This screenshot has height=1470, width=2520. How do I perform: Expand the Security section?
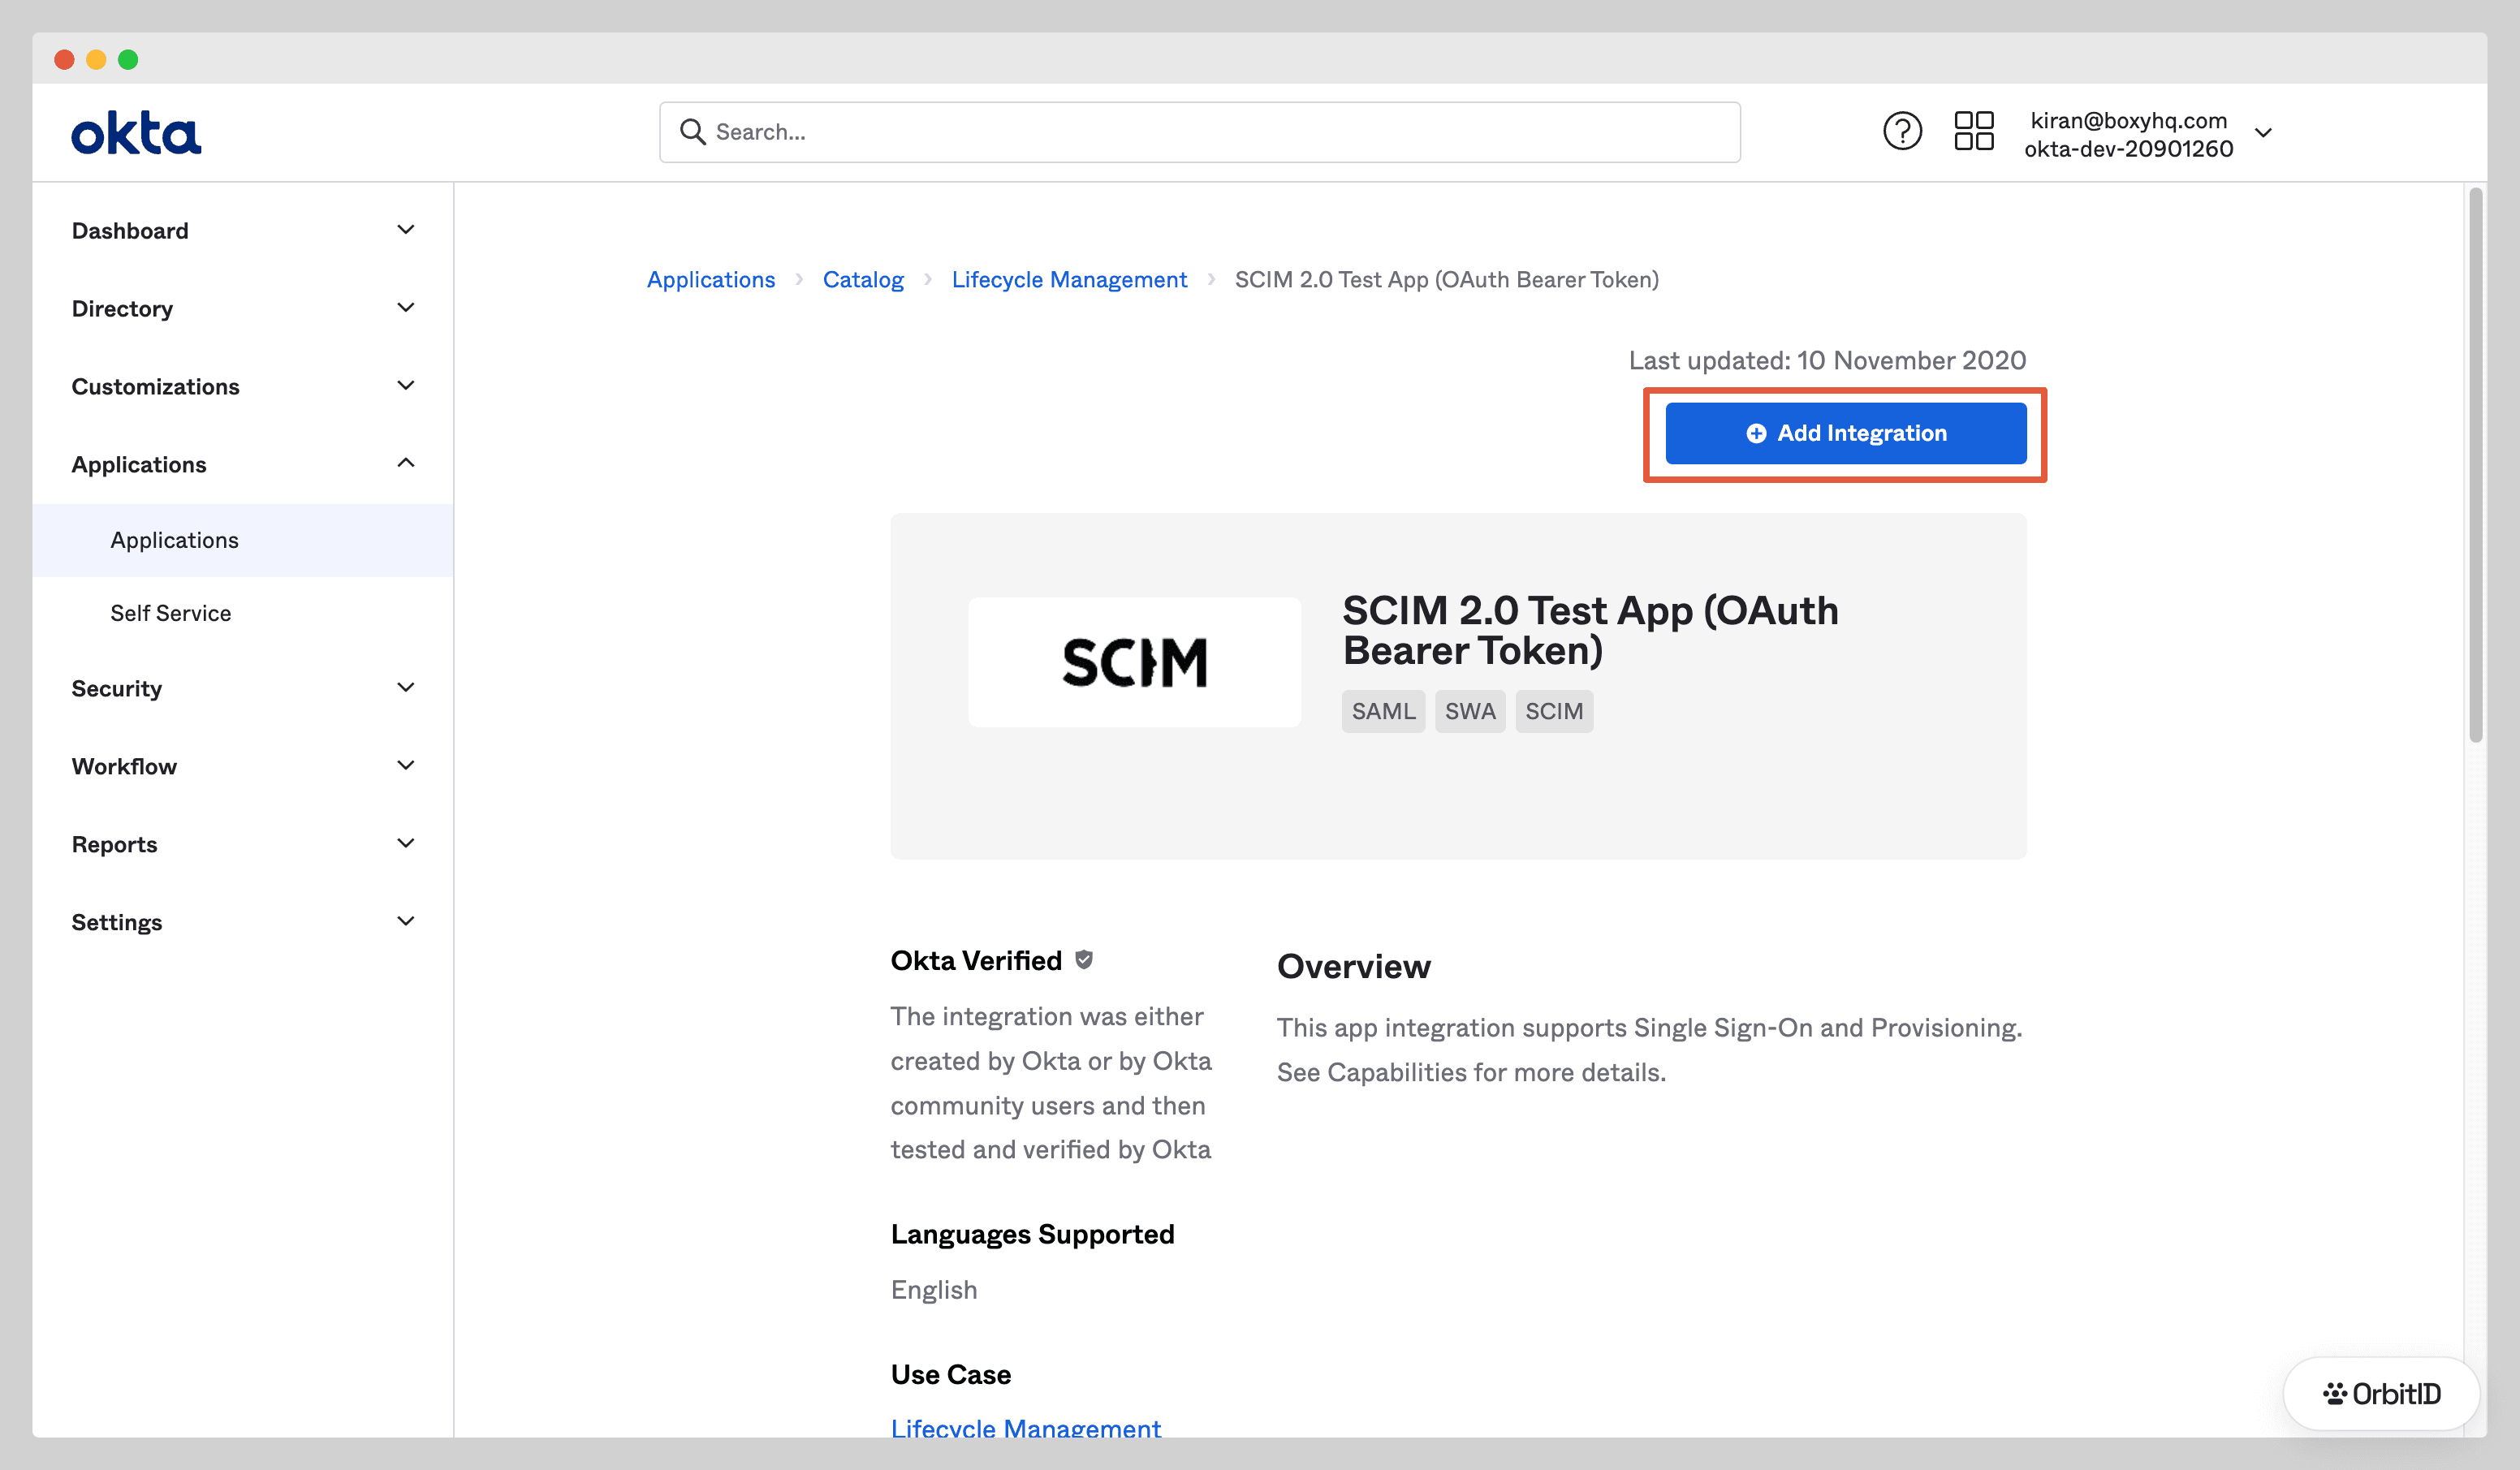coord(242,689)
